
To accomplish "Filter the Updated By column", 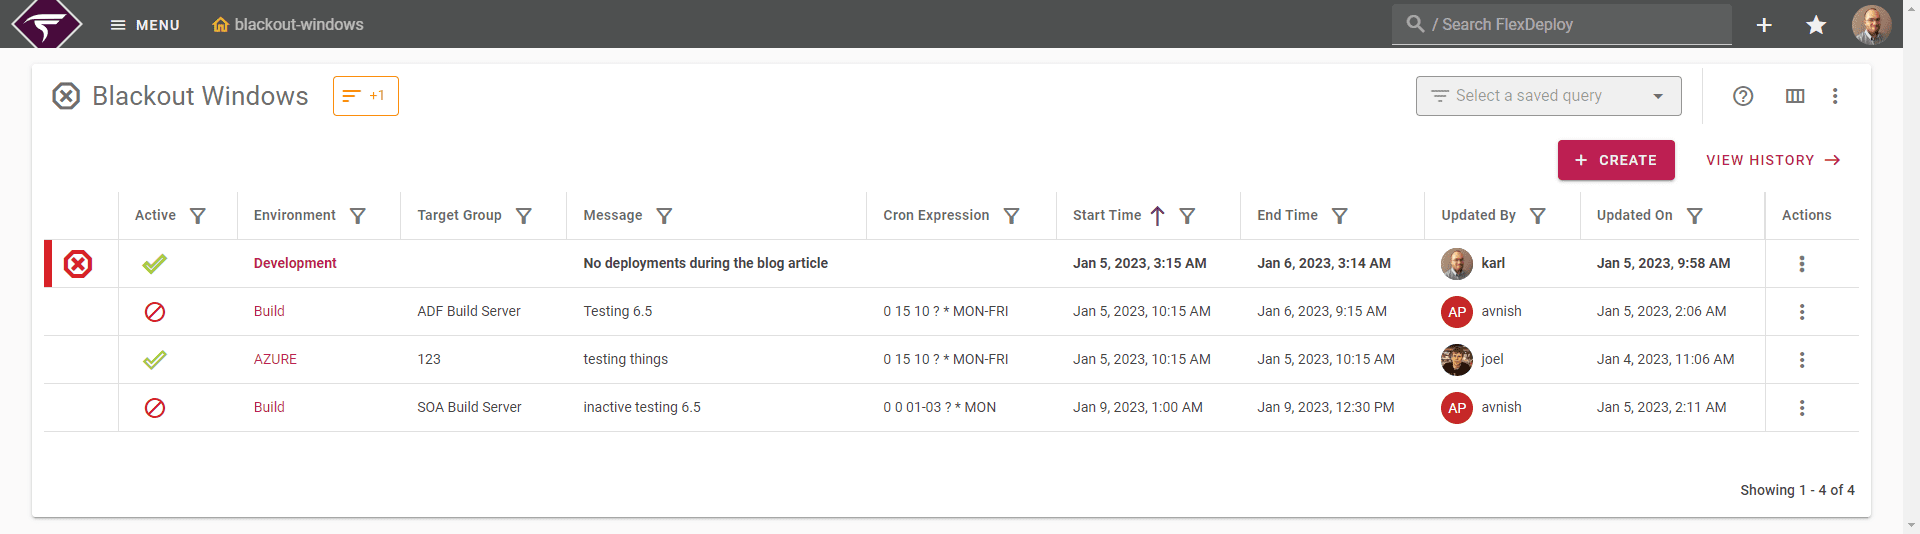I will click(1538, 216).
